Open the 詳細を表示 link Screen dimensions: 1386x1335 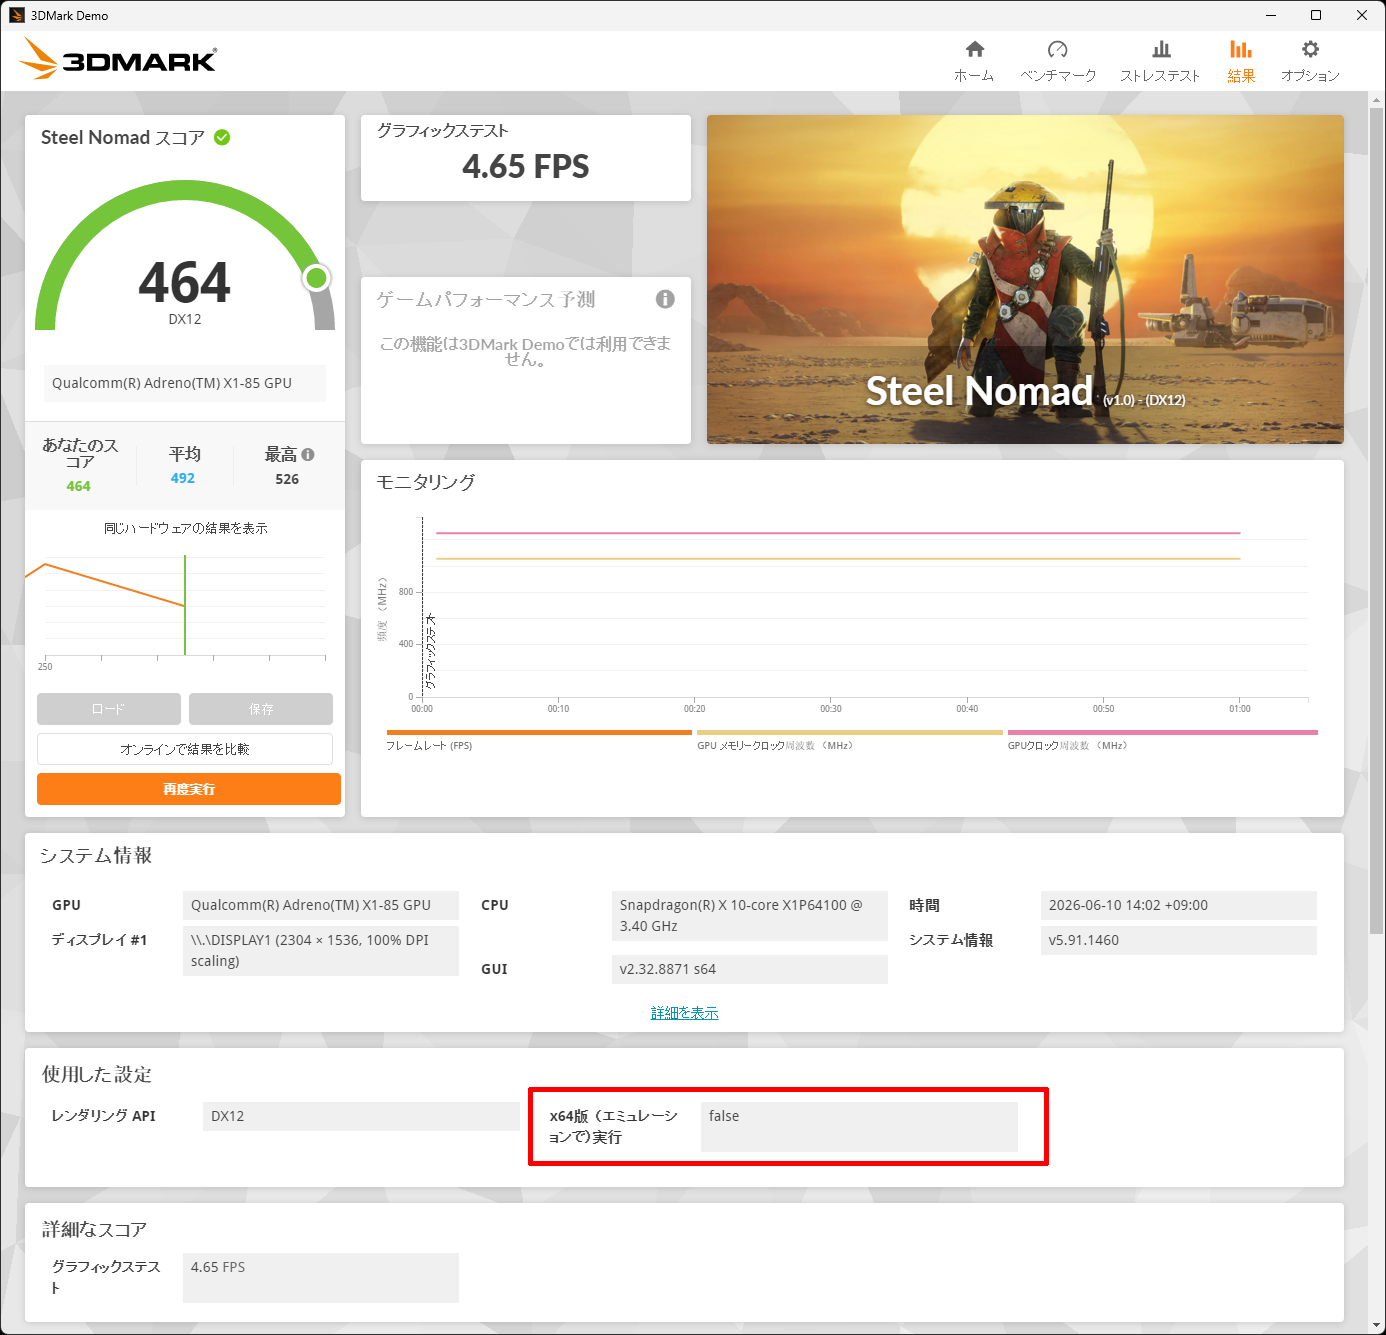pyautogui.click(x=685, y=1013)
